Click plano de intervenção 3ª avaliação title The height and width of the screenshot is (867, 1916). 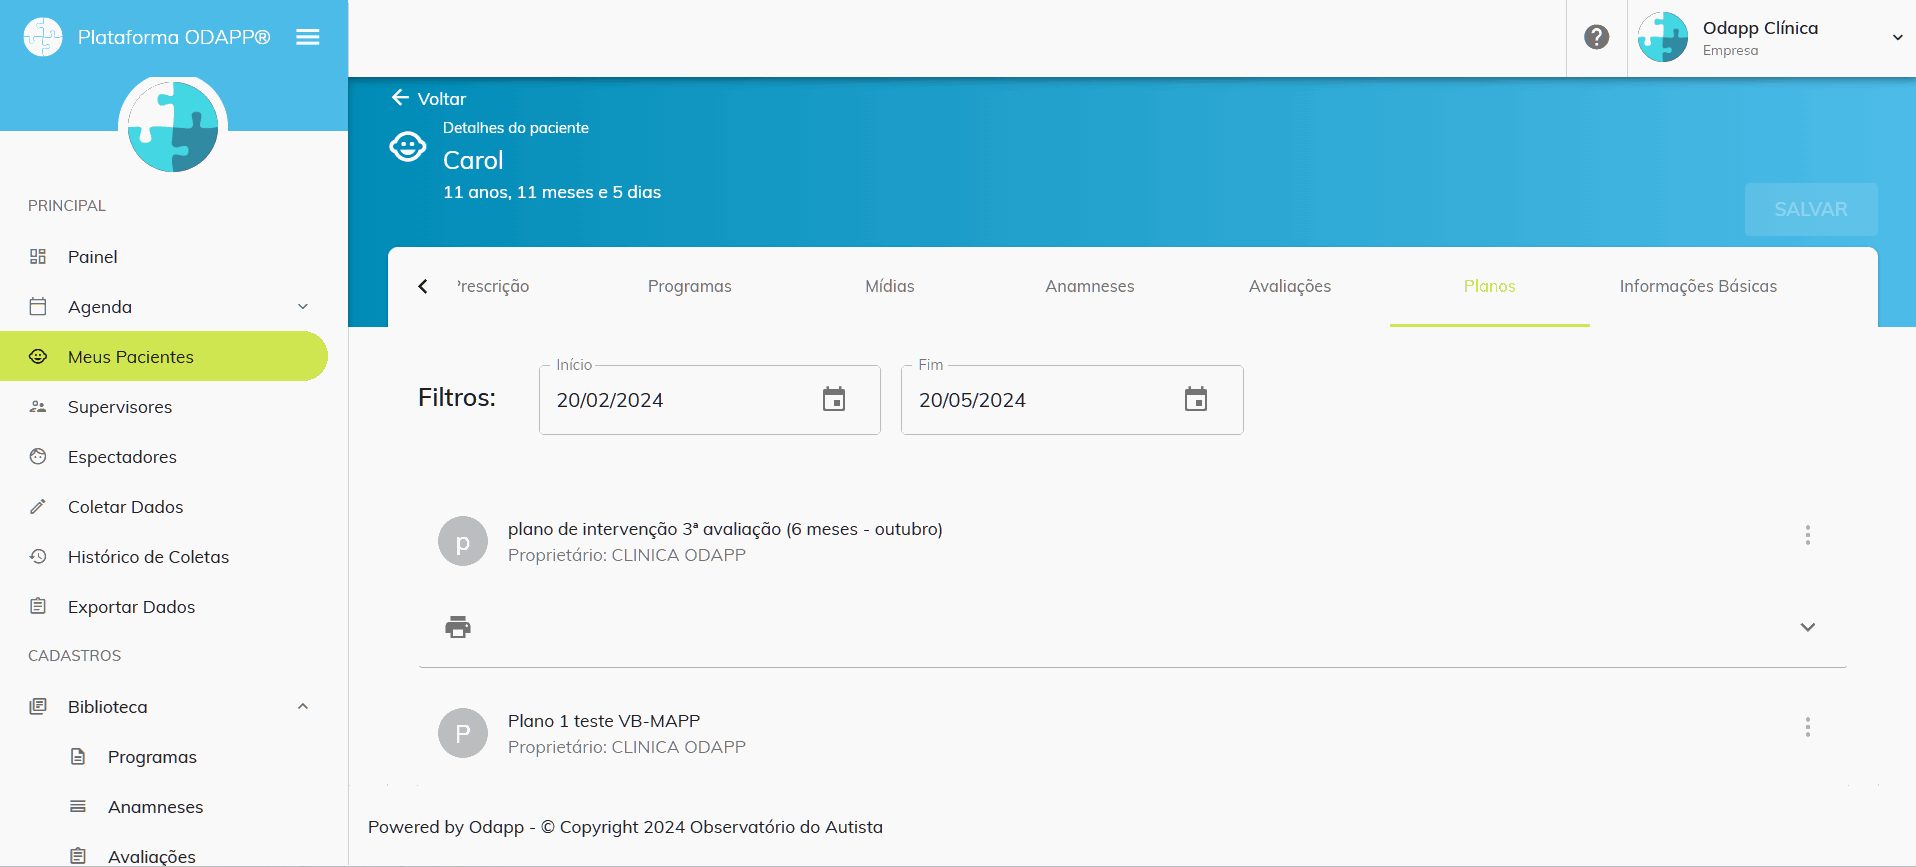click(x=725, y=529)
